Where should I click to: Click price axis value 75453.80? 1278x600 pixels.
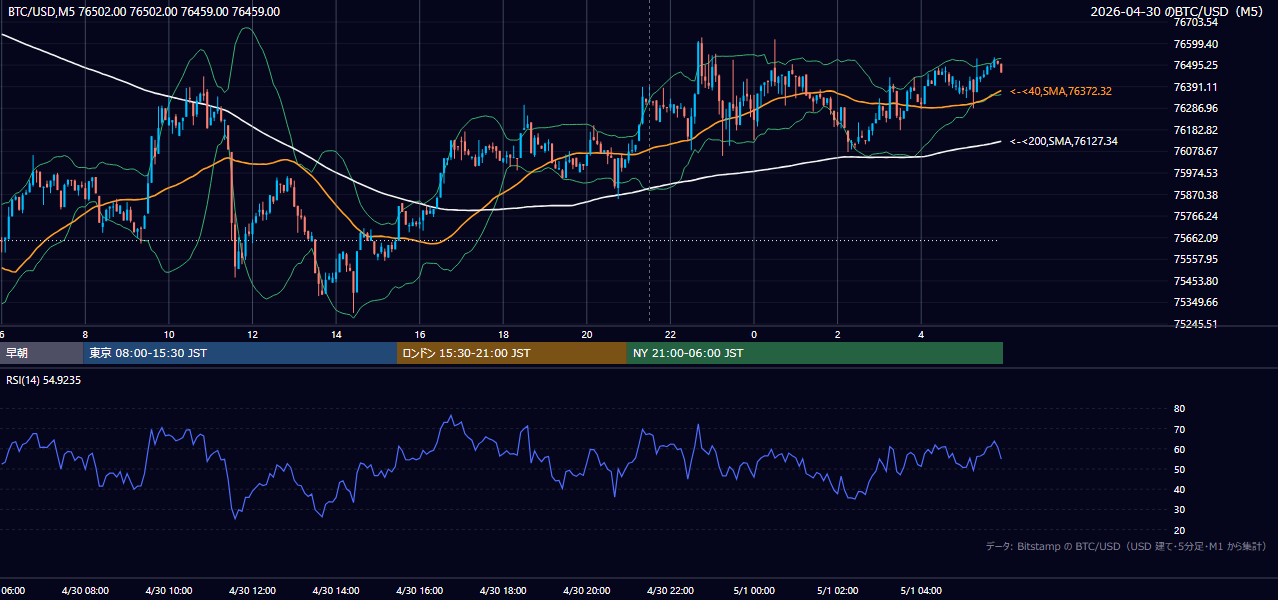[x=1195, y=281]
